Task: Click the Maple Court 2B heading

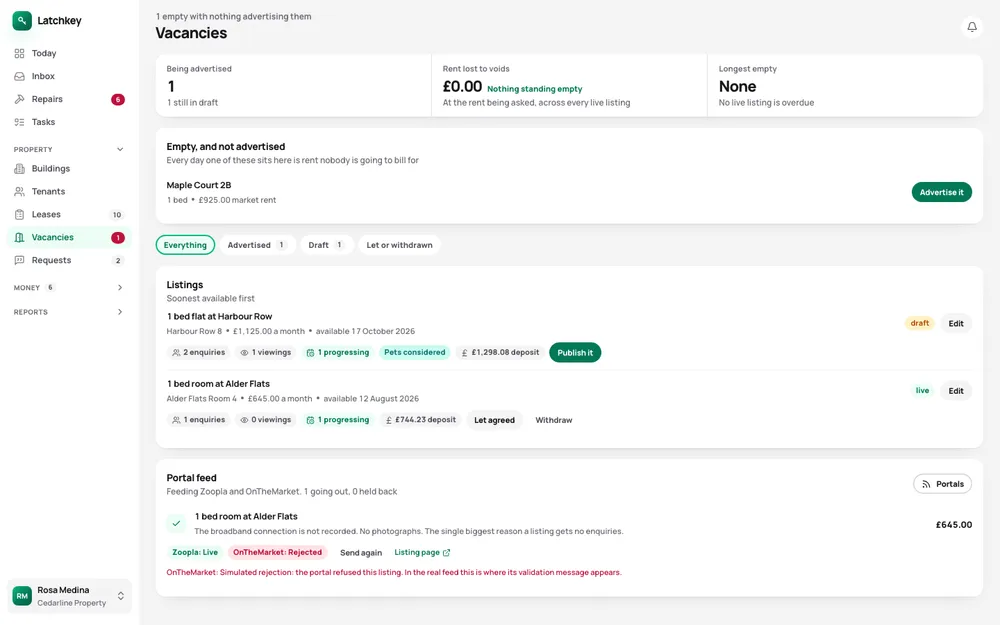Action: point(199,186)
